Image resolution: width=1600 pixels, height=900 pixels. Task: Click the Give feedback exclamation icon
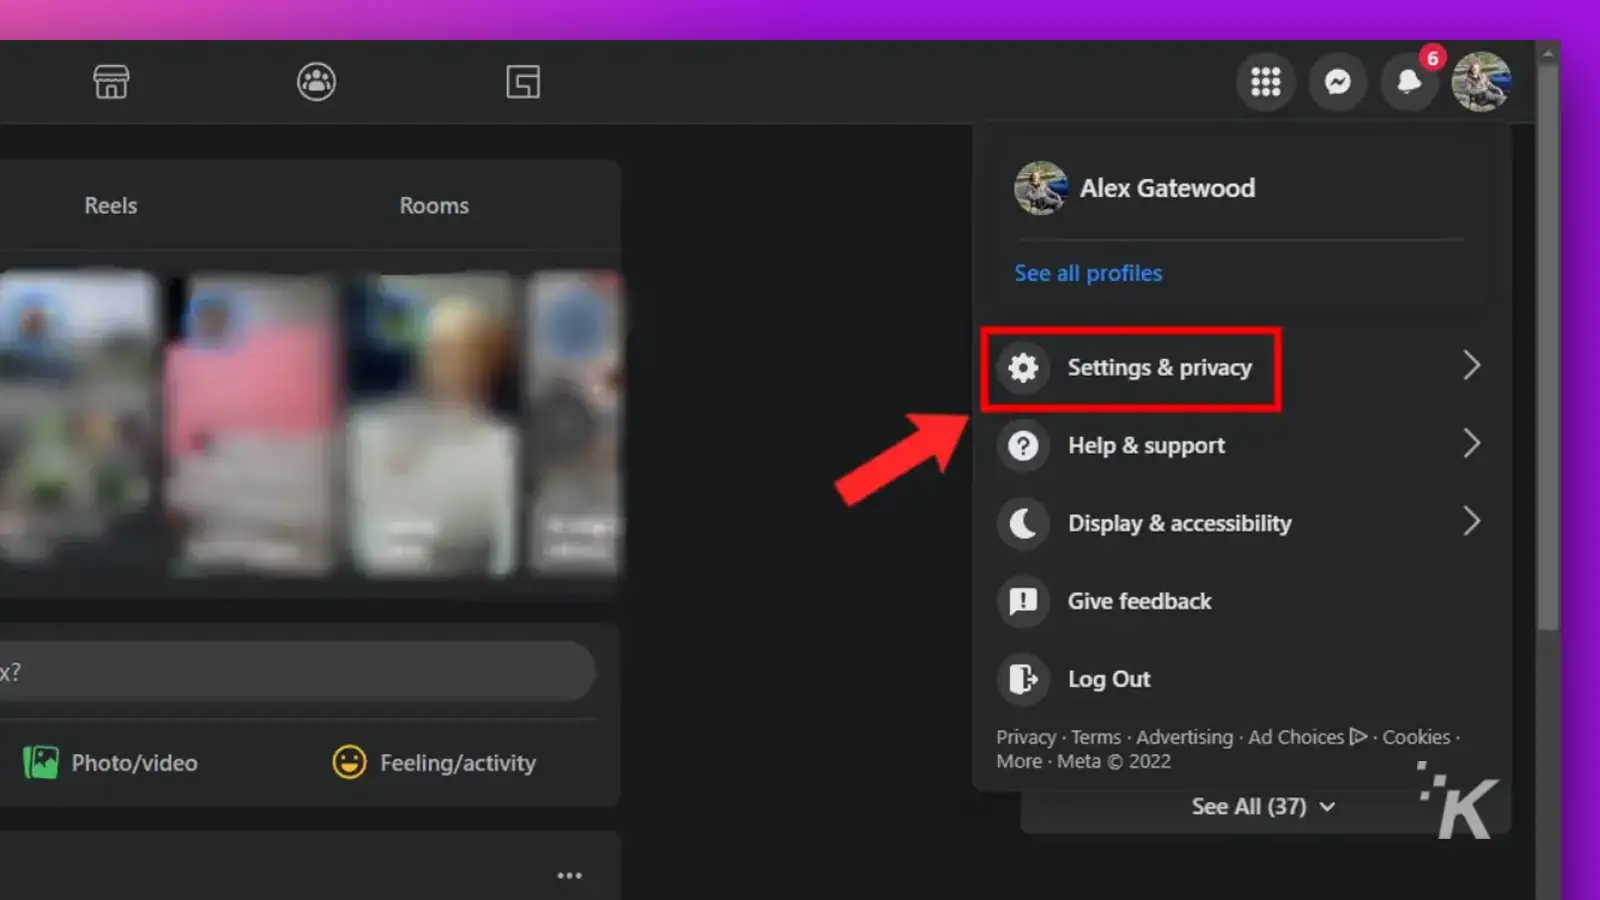click(1023, 601)
